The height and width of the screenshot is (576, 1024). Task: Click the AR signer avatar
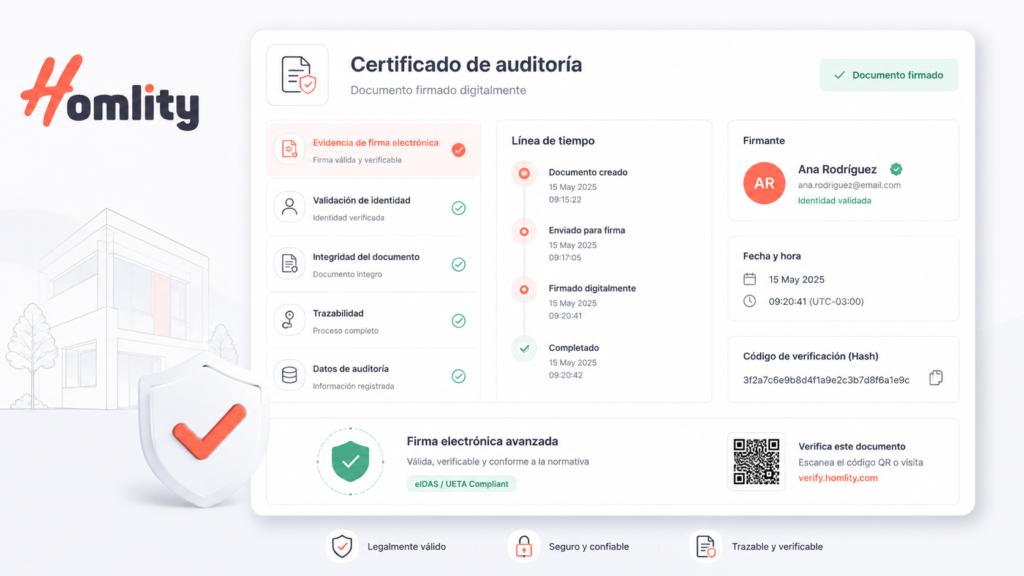coord(764,184)
